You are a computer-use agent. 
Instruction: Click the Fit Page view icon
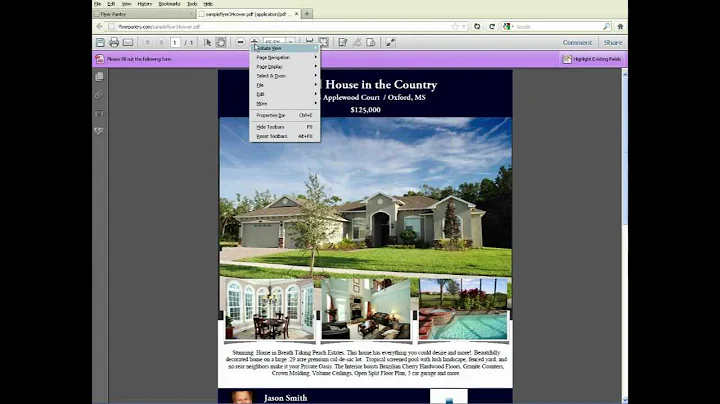point(324,42)
